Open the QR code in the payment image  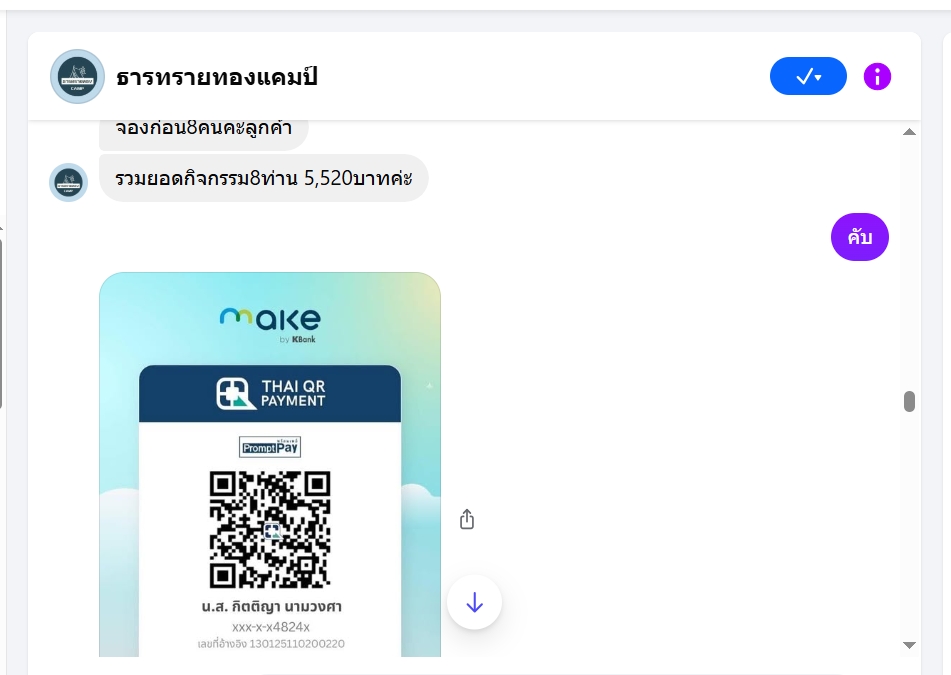tap(270, 529)
